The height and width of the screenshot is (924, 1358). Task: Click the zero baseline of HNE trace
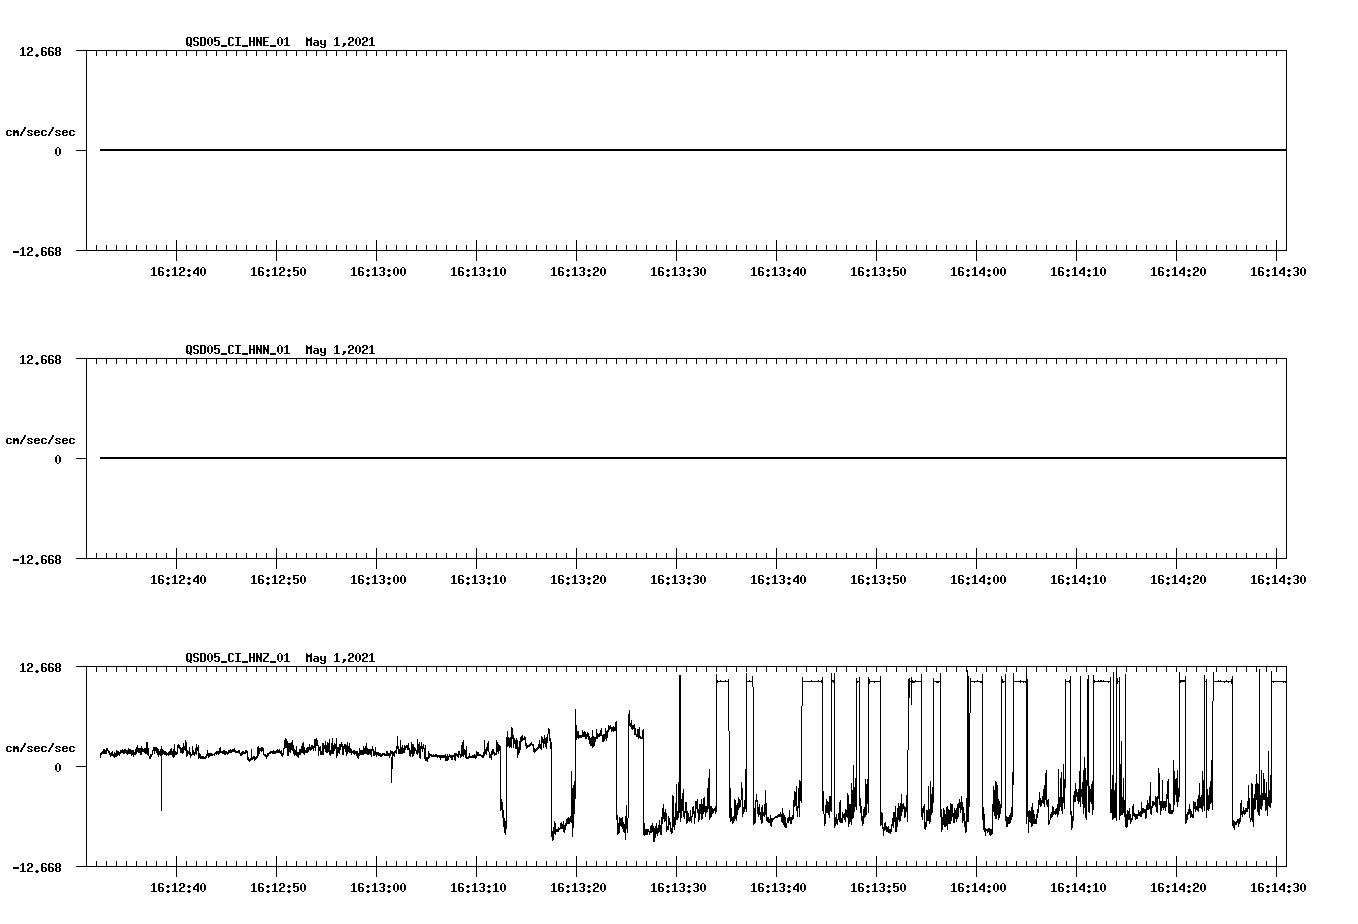(x=600, y=150)
